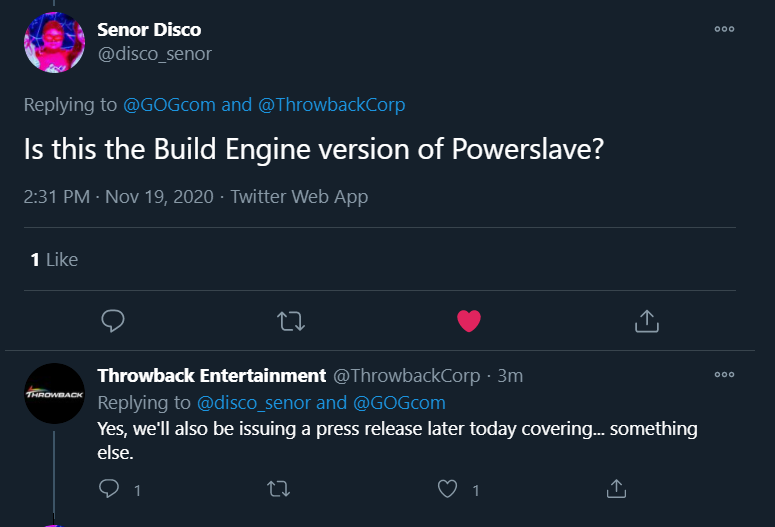The height and width of the screenshot is (527, 775).
Task: Open the @GOGcom mention in main tweet
Action: tap(169, 105)
